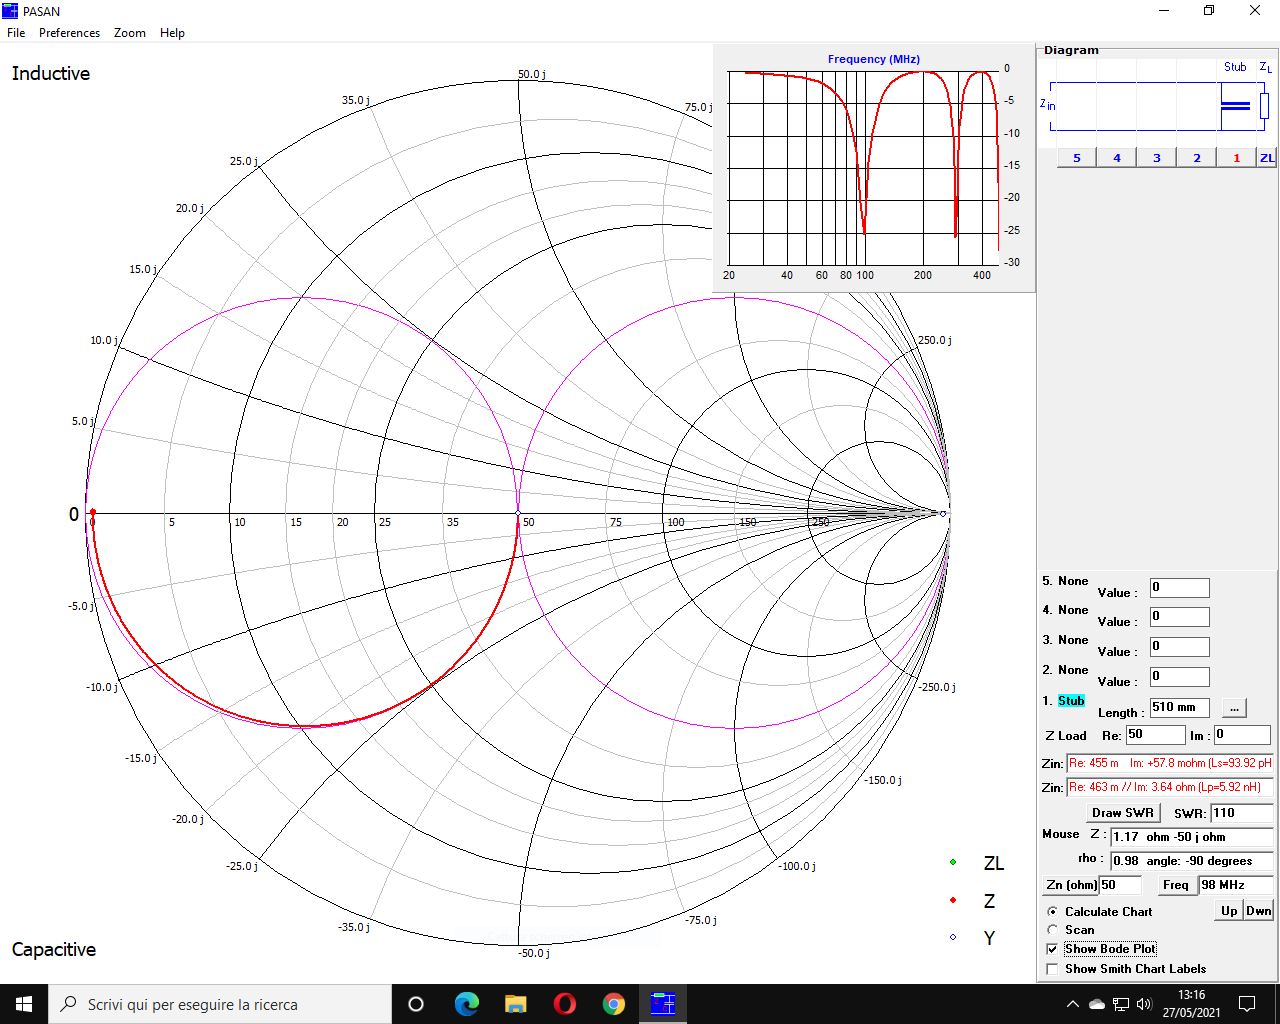Click the 50 ohm center point on chart
Viewport: 1280px width, 1024px height.
(518, 513)
